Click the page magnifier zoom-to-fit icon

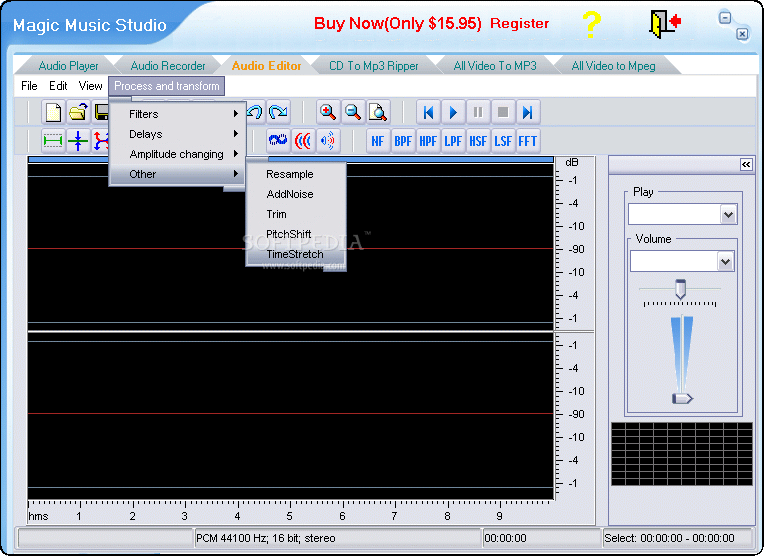click(x=378, y=112)
